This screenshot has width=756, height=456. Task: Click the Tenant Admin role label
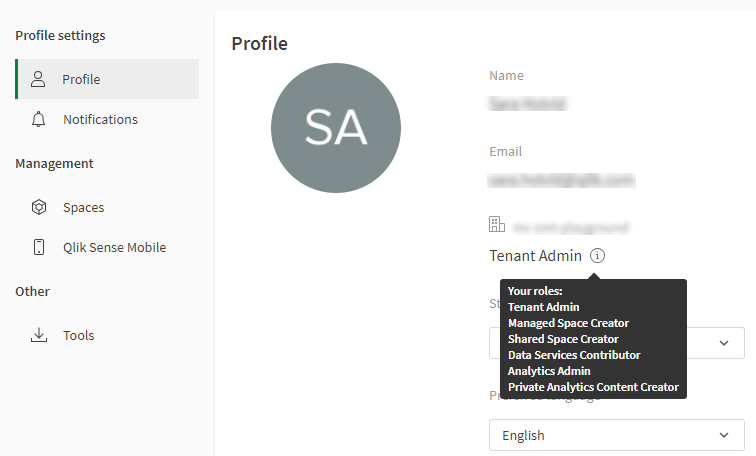(x=535, y=255)
